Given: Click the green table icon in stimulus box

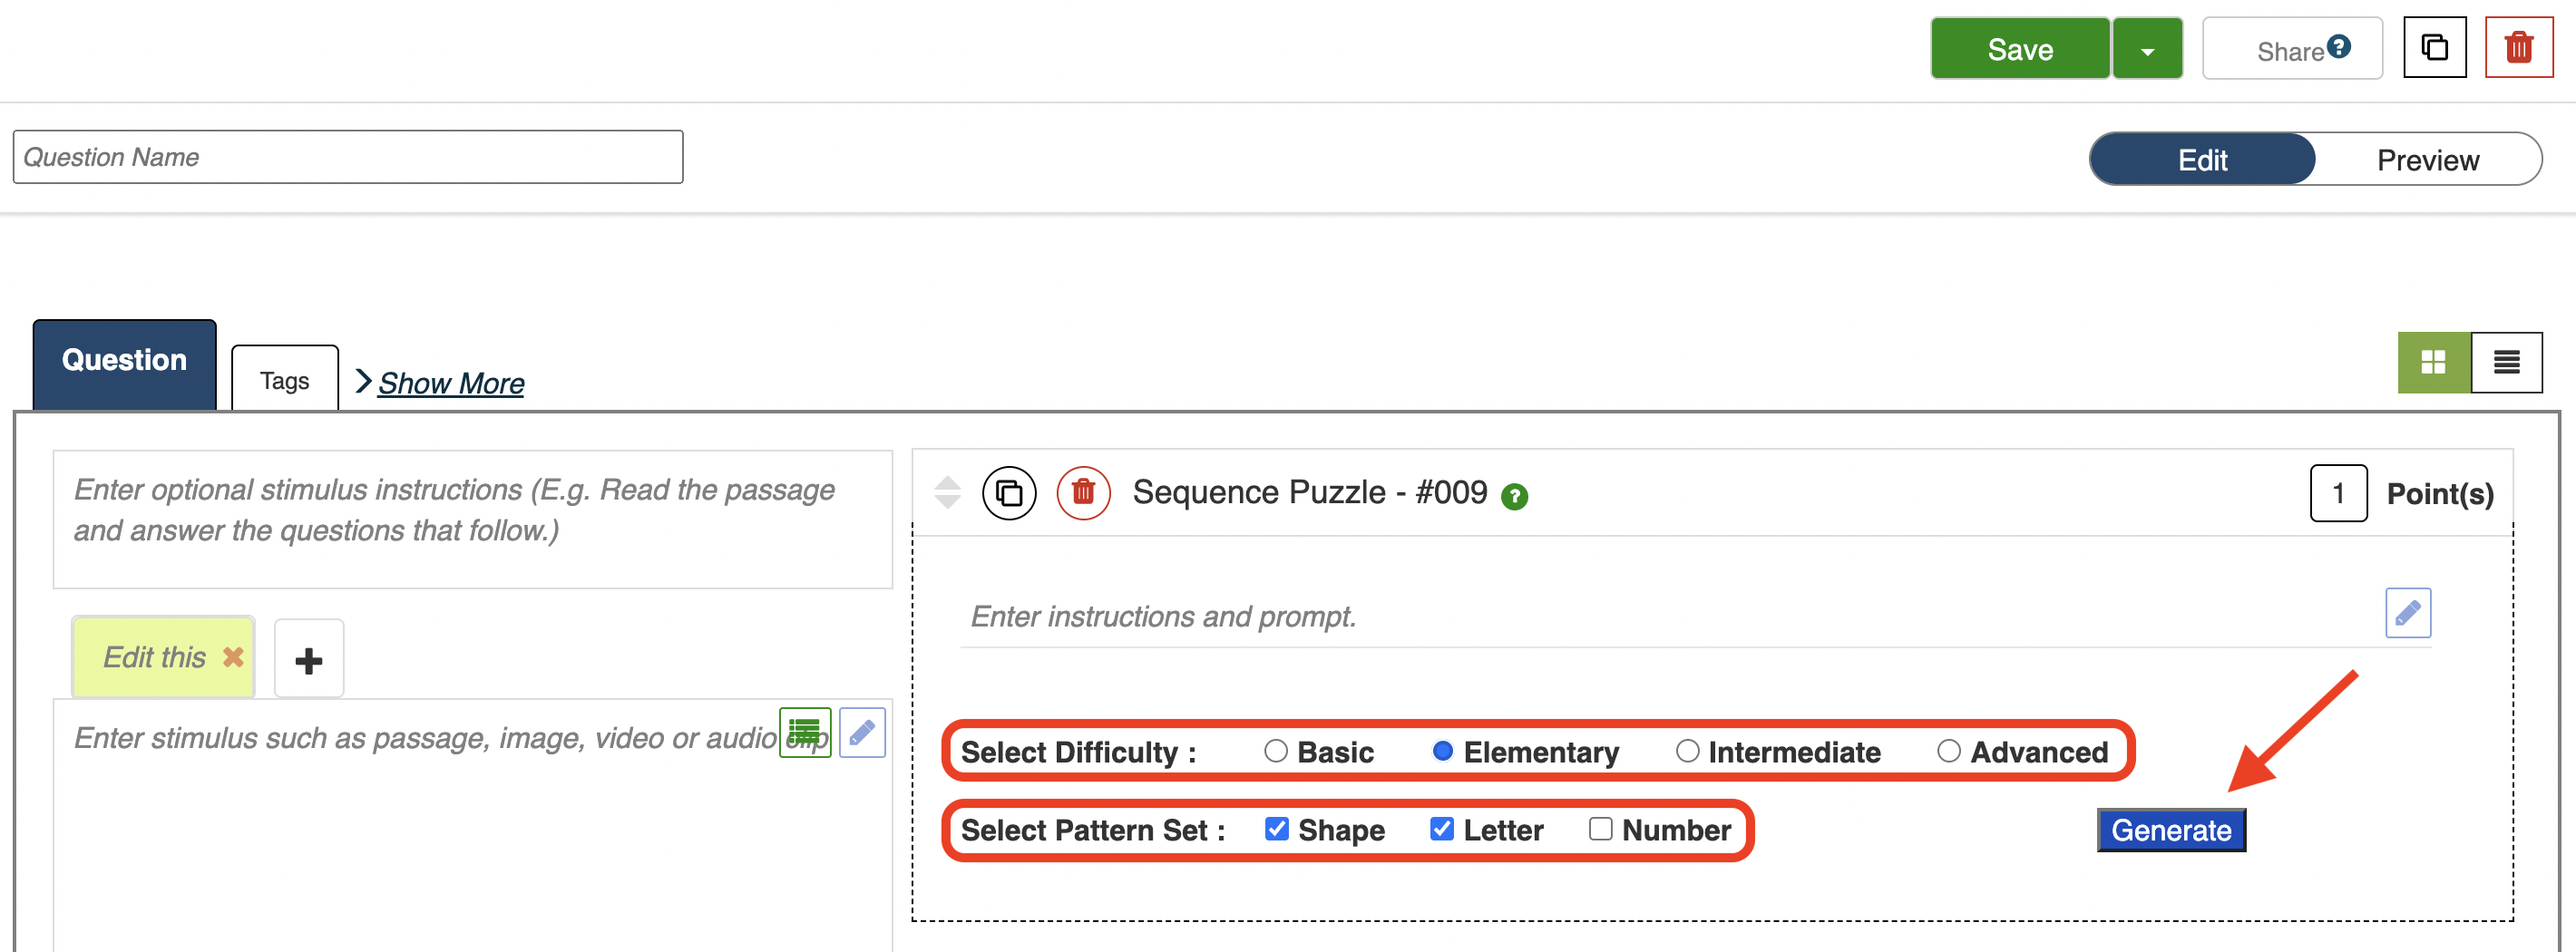Looking at the screenshot, I should [x=804, y=733].
